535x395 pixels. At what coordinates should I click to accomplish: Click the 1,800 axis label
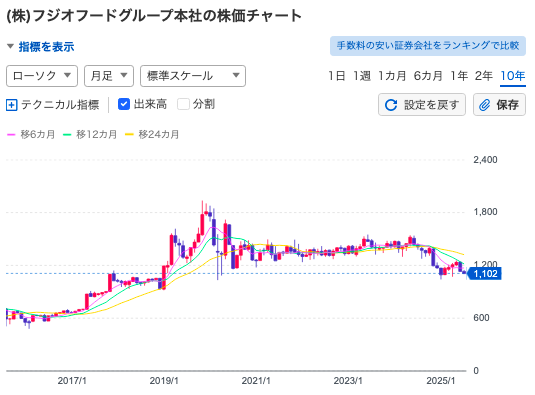coord(485,212)
